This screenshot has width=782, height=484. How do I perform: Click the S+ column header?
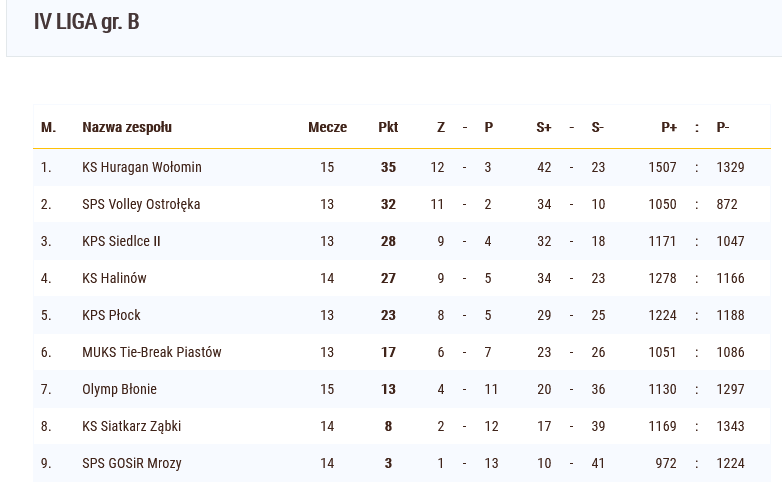[x=544, y=127]
